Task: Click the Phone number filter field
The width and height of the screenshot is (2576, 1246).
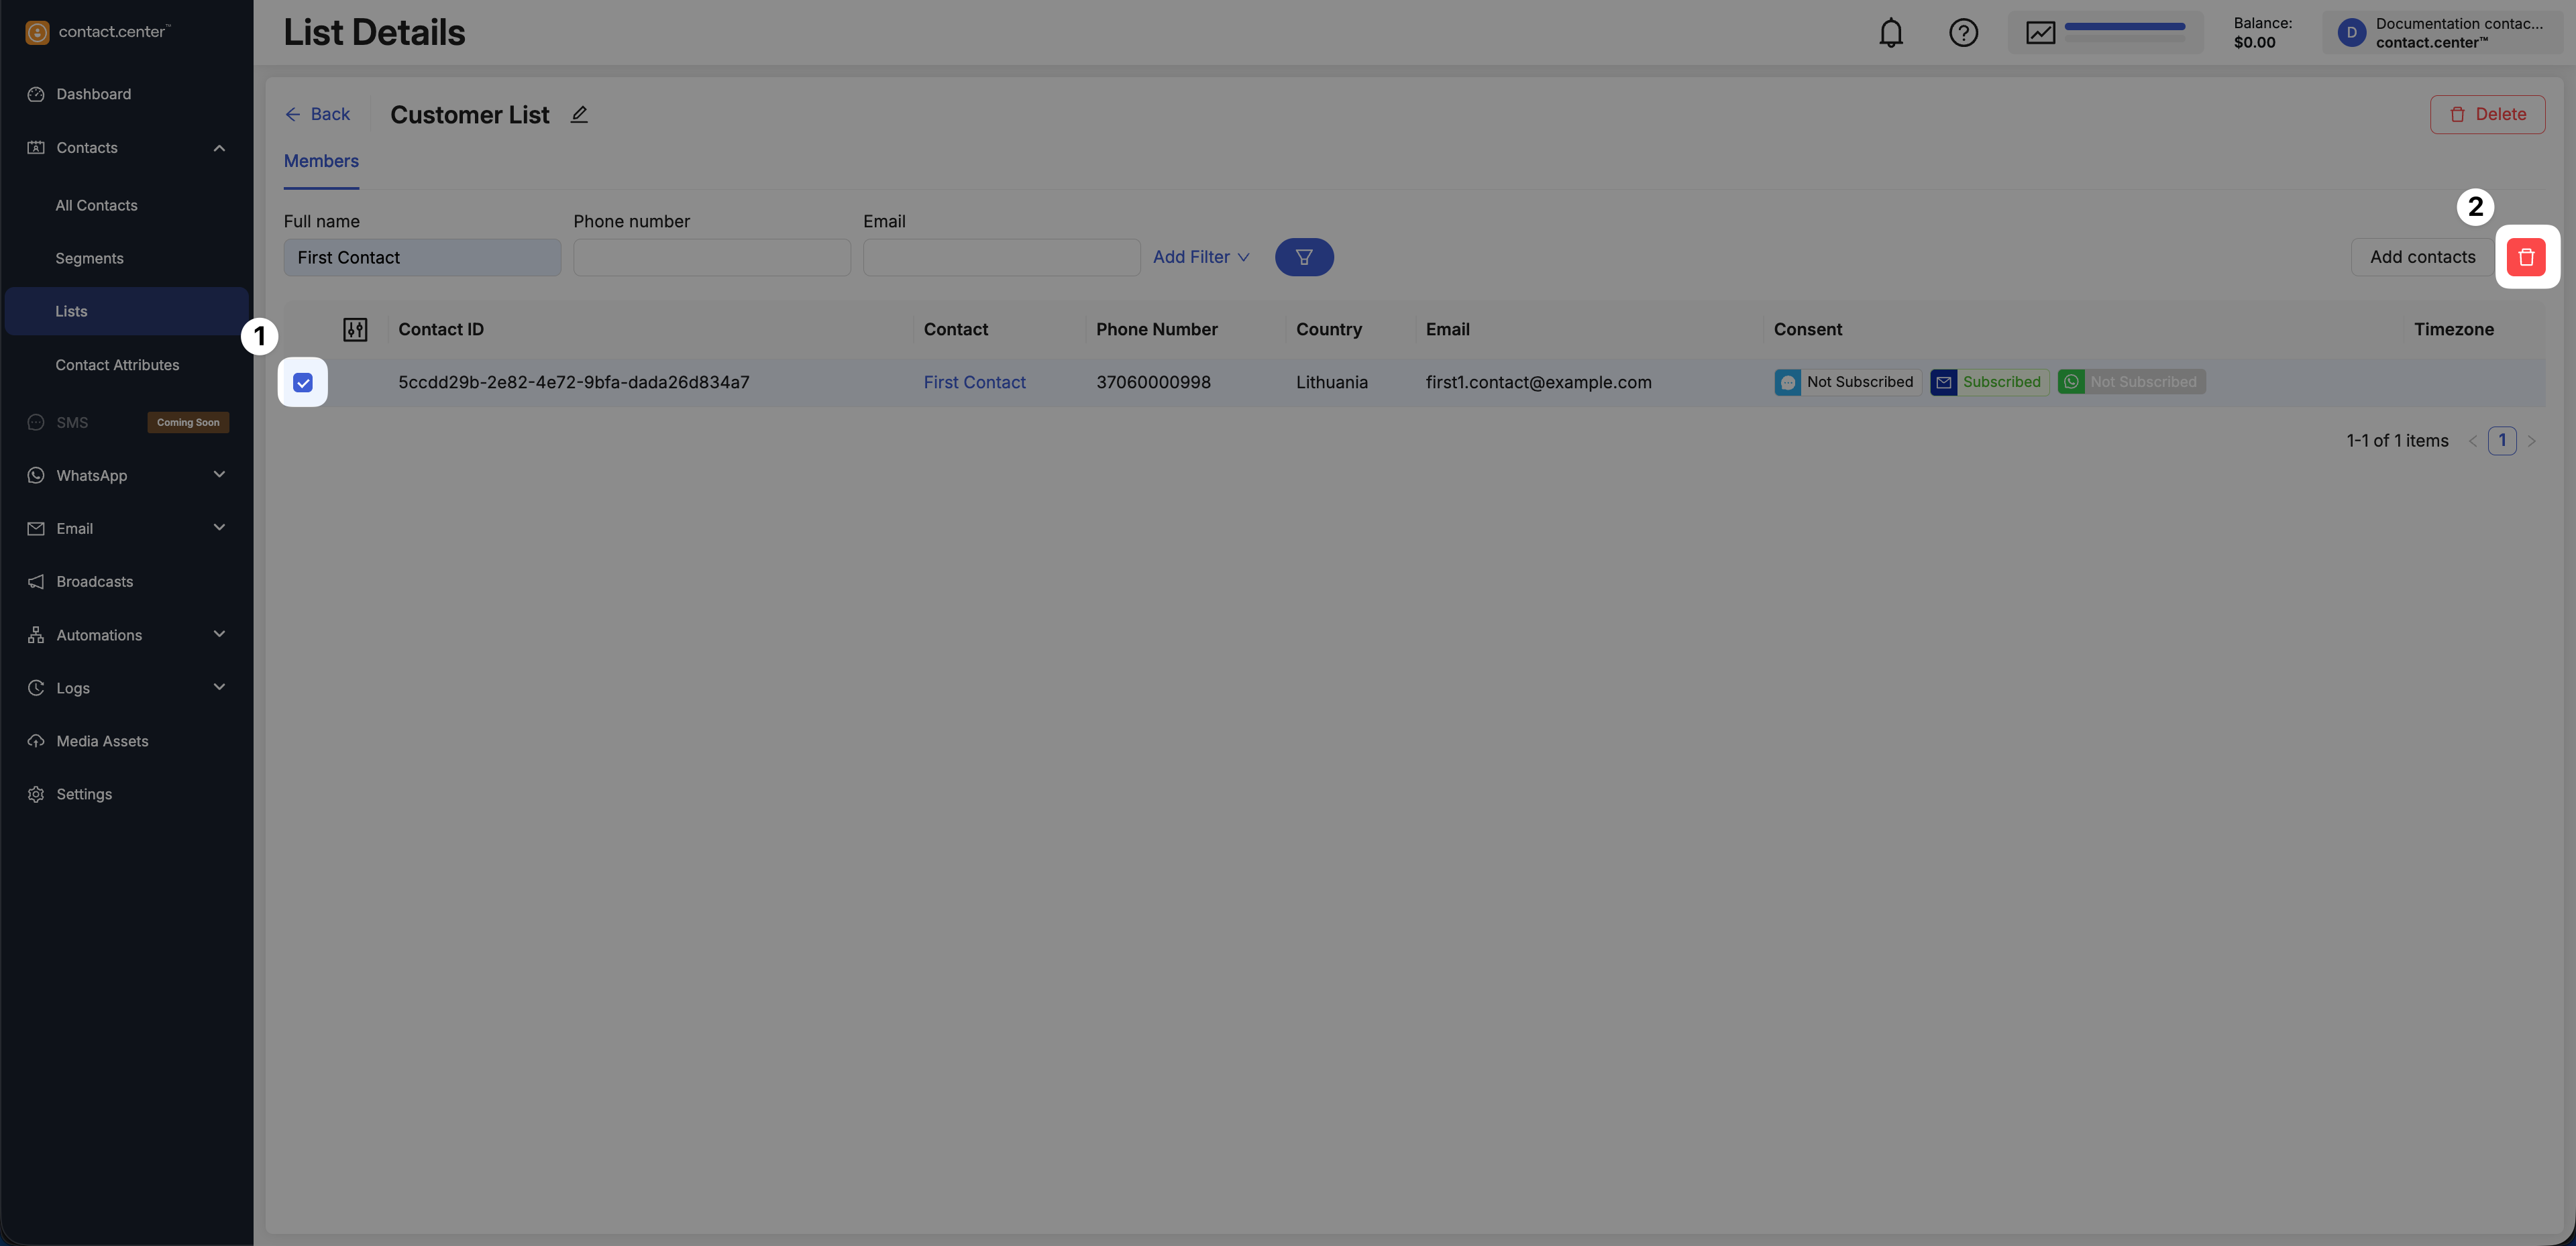Action: pyautogui.click(x=711, y=257)
